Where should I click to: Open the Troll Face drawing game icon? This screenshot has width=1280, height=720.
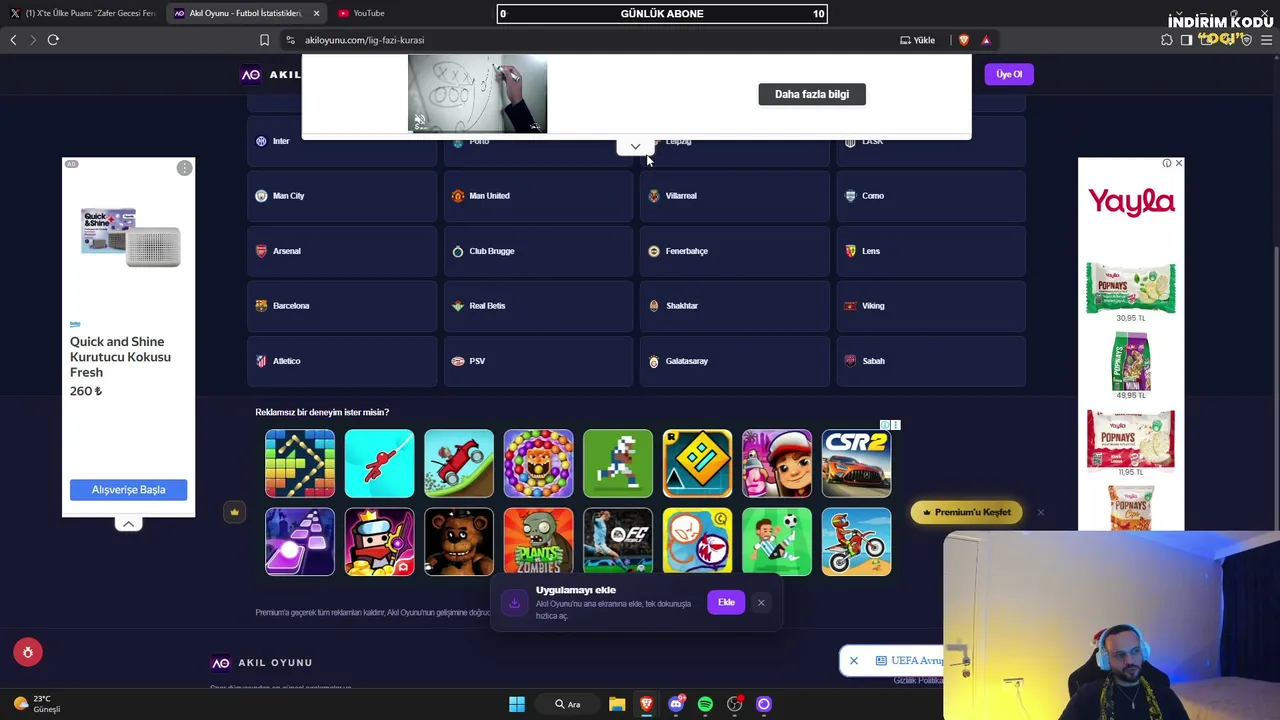(697, 542)
